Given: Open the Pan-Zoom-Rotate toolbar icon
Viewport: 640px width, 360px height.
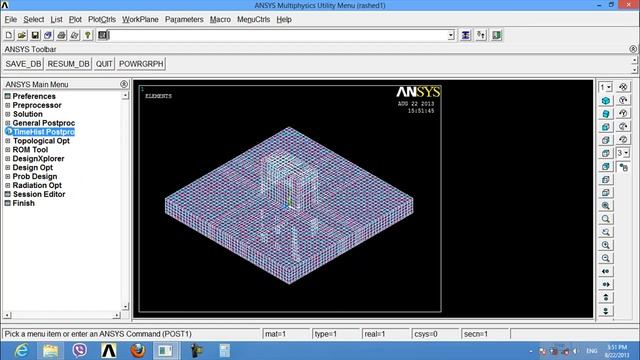Looking at the screenshot, I should click(x=48, y=35).
